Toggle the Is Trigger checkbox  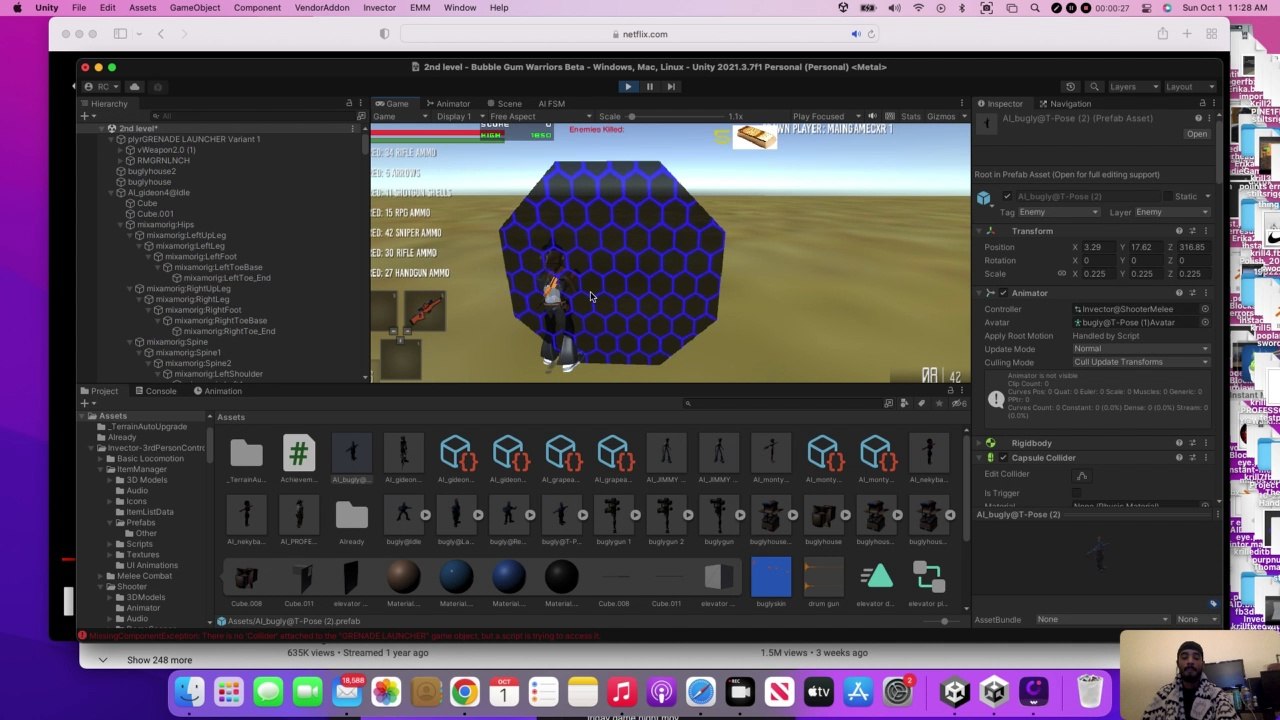coord(1076,493)
